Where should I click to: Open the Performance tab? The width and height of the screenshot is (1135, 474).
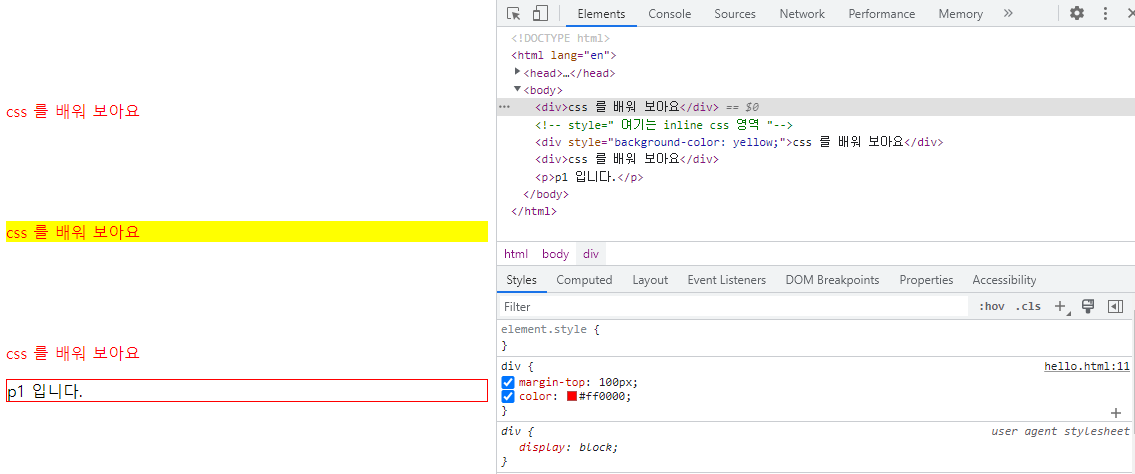click(882, 14)
